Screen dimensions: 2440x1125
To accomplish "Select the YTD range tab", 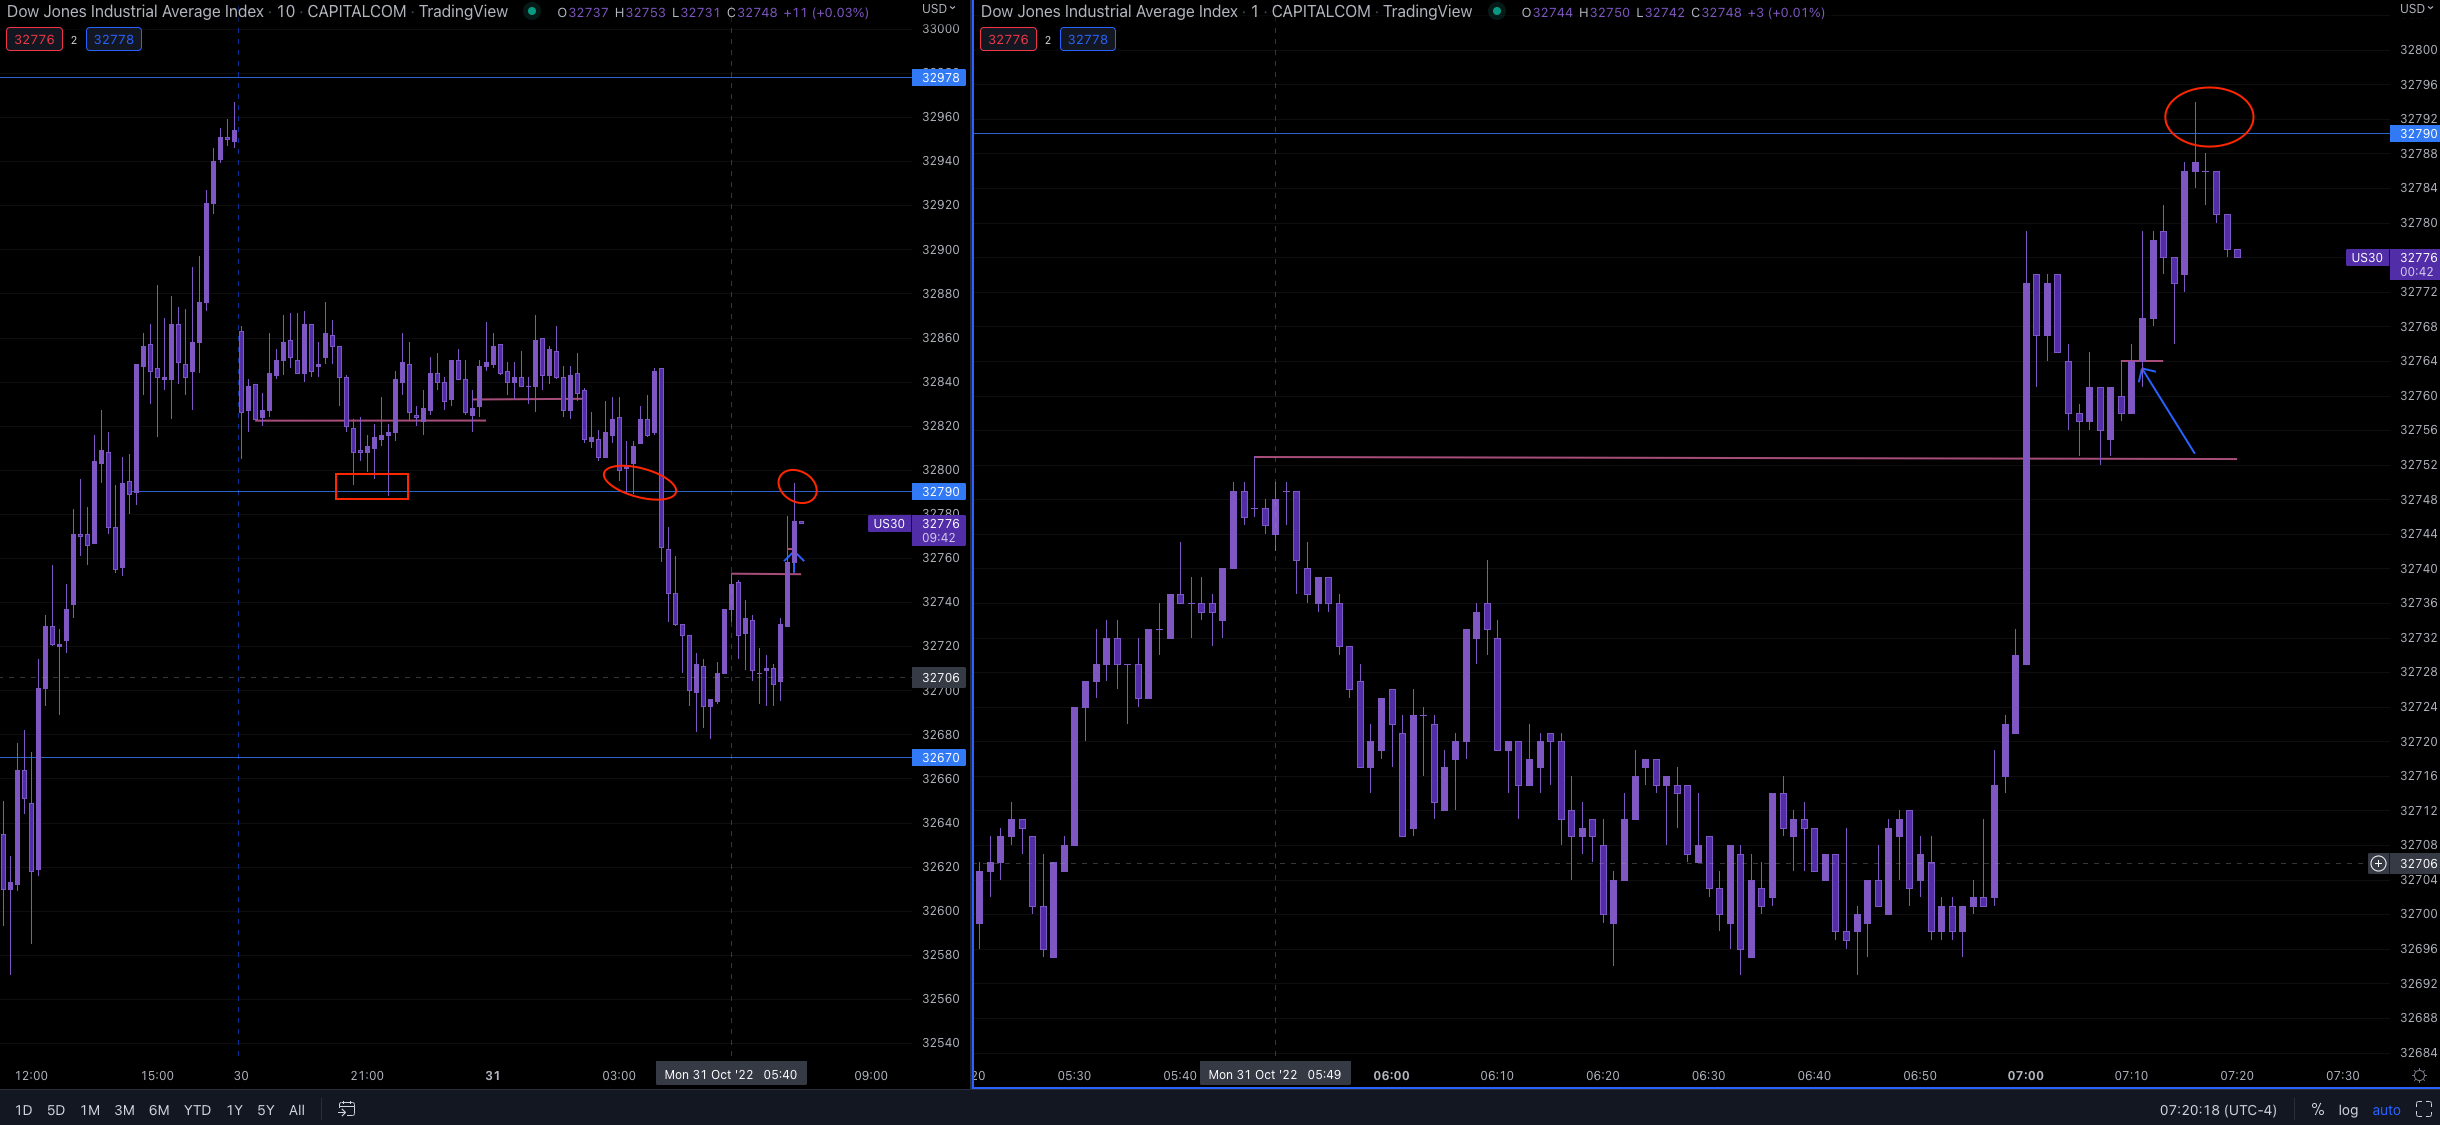I will click(196, 1110).
